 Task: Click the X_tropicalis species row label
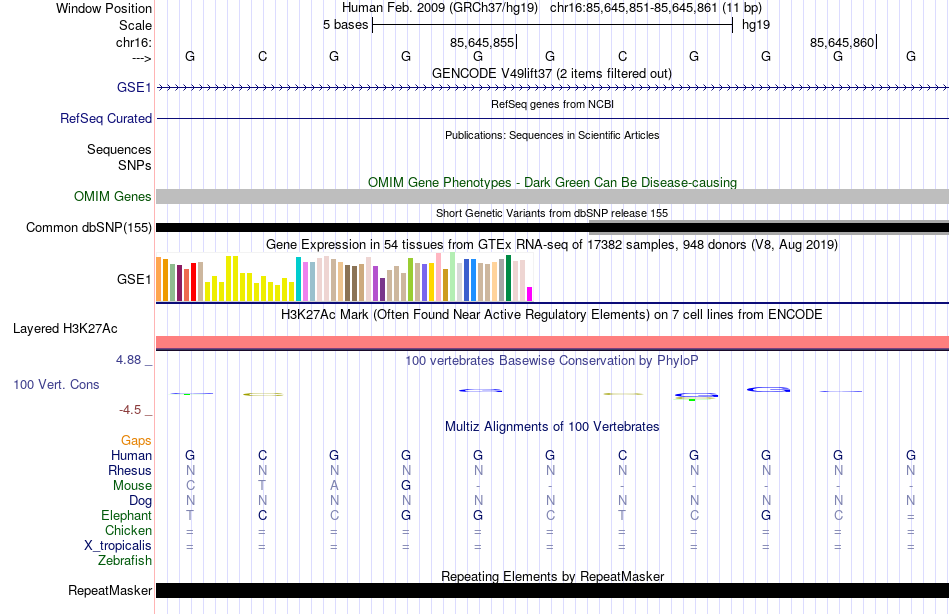click(x=118, y=546)
